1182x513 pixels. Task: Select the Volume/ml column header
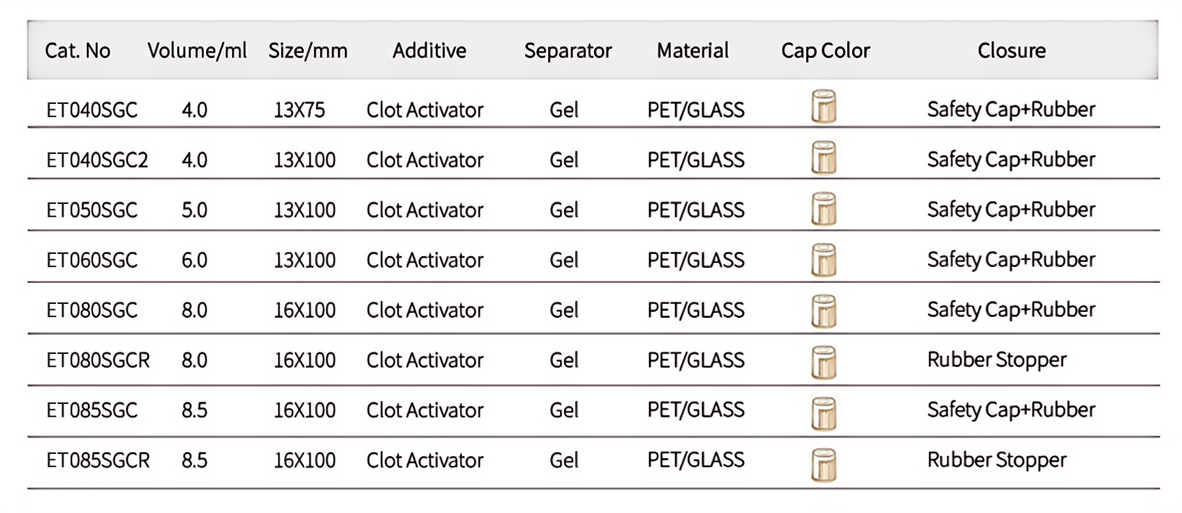pyautogui.click(x=197, y=50)
